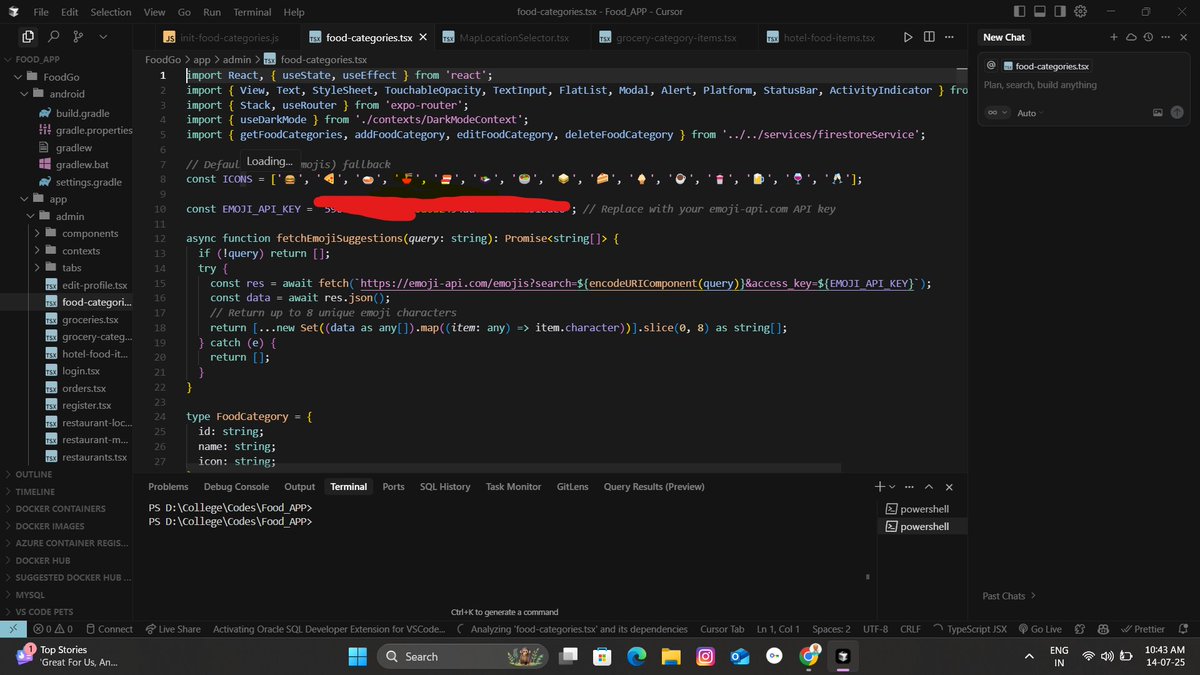Expand the contexts folder
This screenshot has height=675, width=1200.
click(81, 250)
